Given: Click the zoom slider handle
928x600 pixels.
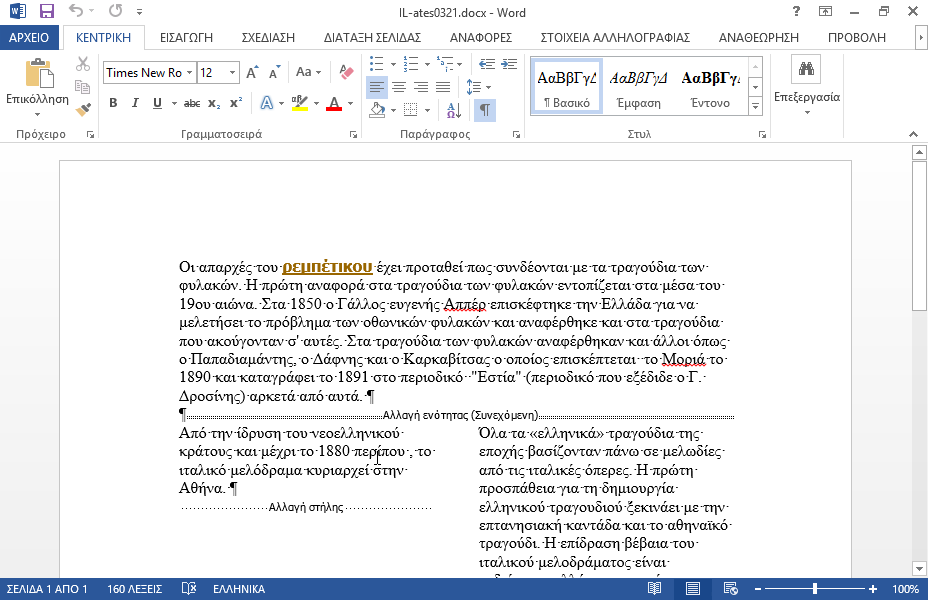Looking at the screenshot, I should [815, 589].
